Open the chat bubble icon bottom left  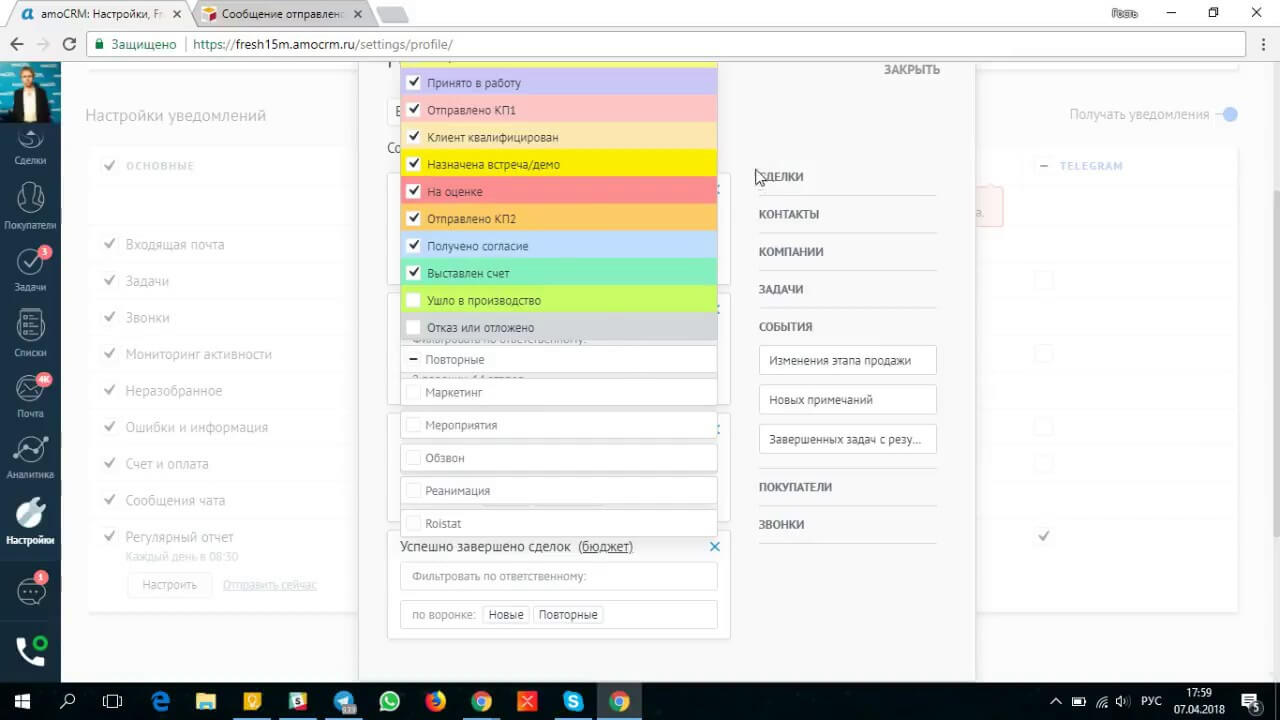click(30, 590)
